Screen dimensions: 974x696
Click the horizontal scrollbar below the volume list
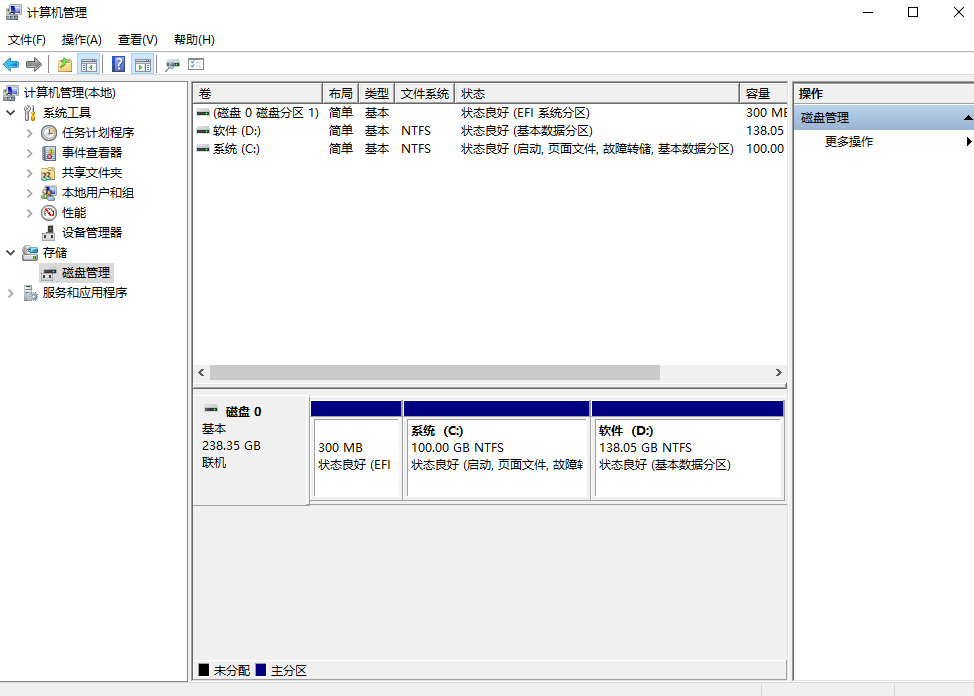(x=430, y=372)
